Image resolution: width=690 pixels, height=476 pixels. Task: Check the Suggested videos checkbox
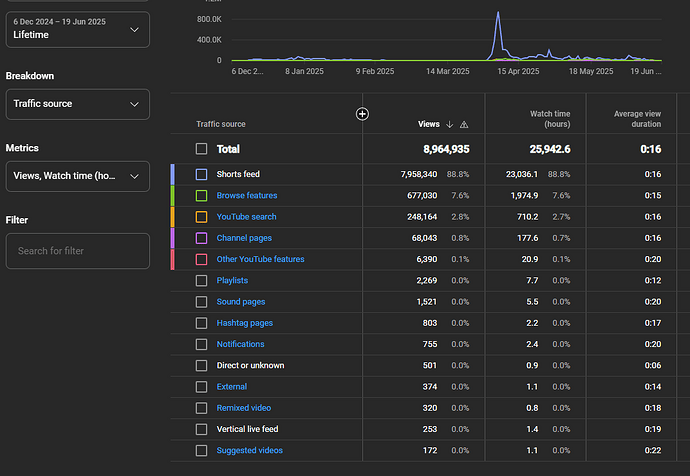click(x=202, y=451)
